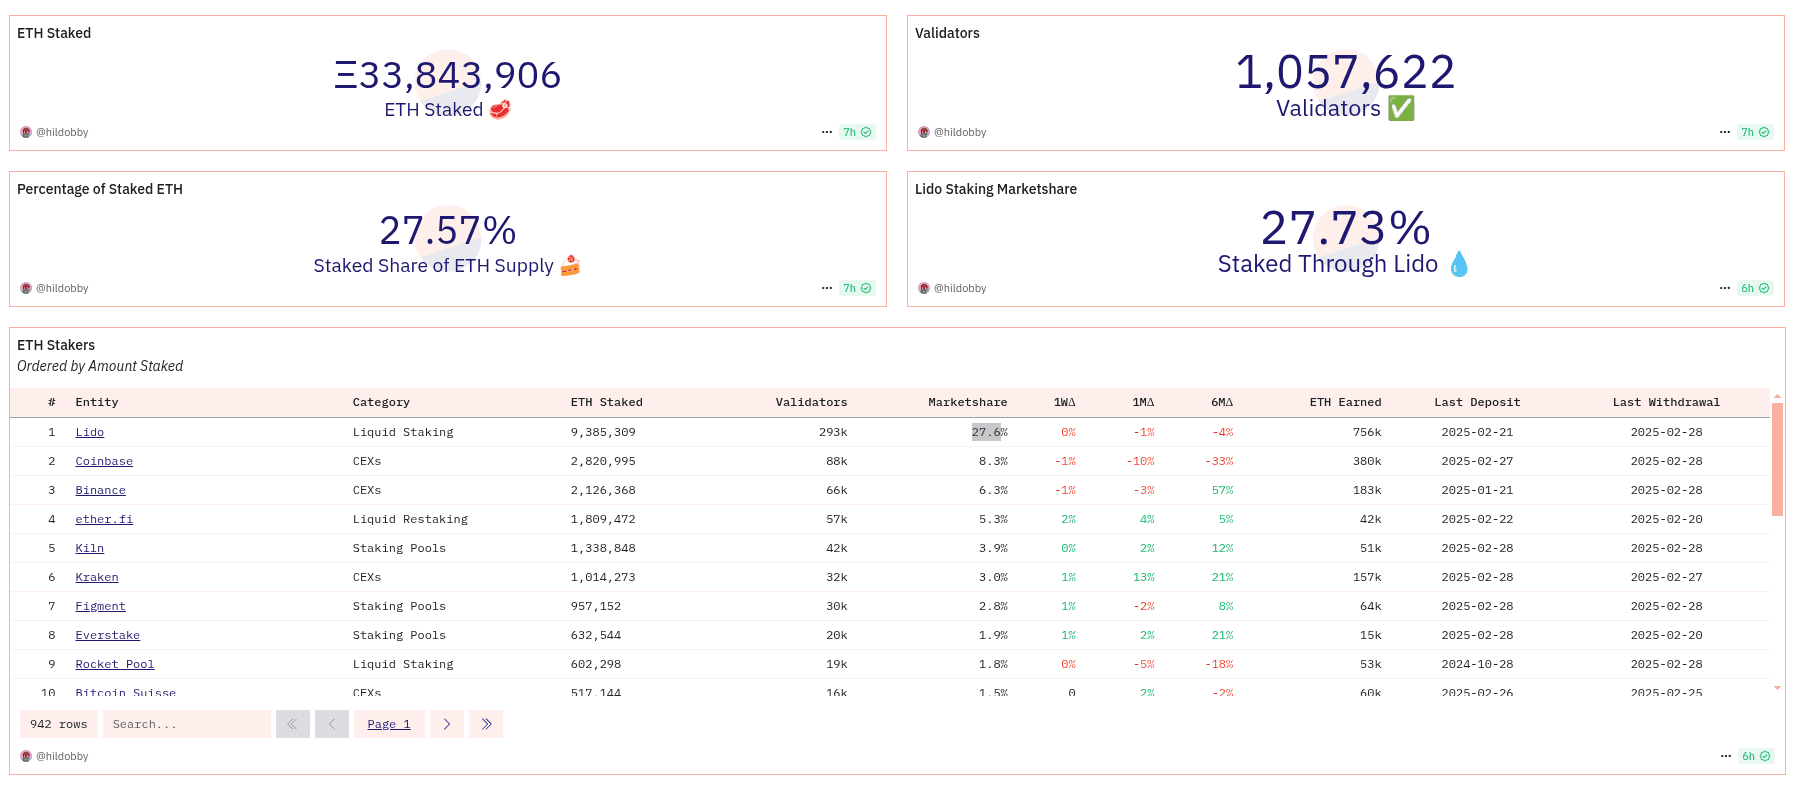This screenshot has width=1795, height=790.
Task: Open the ether.fi entity link
Action: click(104, 519)
